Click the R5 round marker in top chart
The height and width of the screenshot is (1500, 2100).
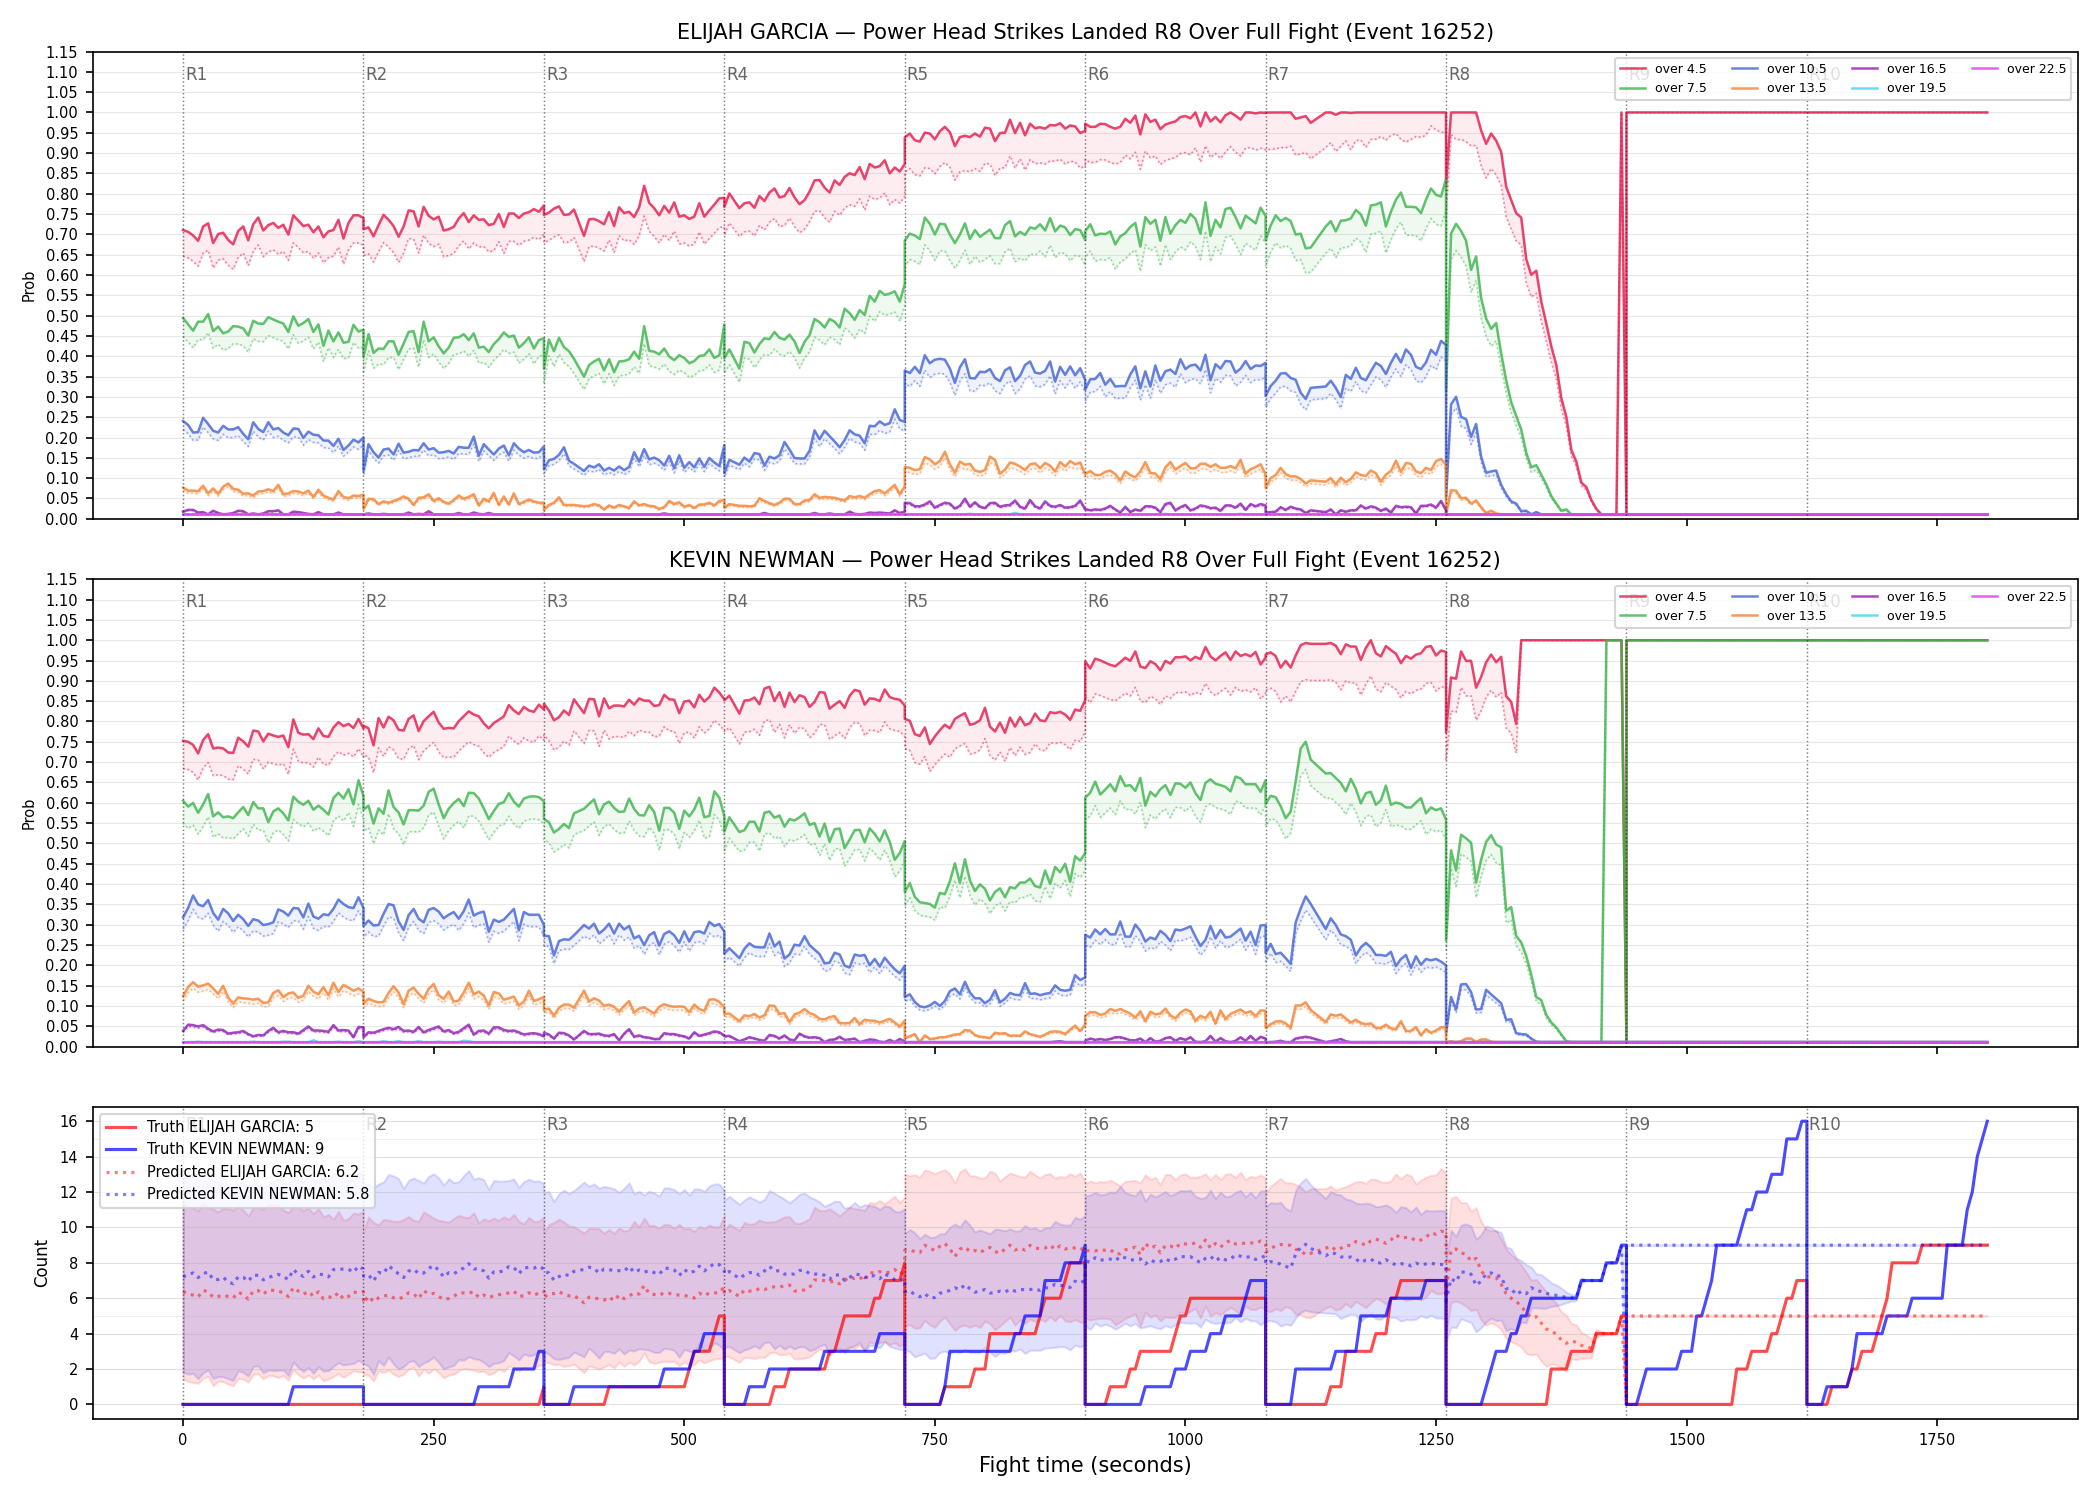click(917, 74)
